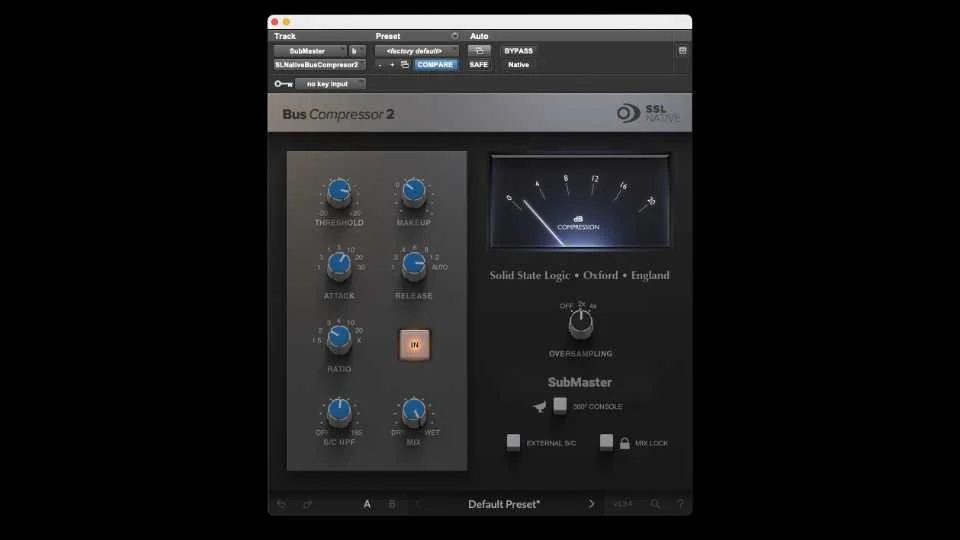
Task: Click the search magnifier icon
Action: pos(655,504)
